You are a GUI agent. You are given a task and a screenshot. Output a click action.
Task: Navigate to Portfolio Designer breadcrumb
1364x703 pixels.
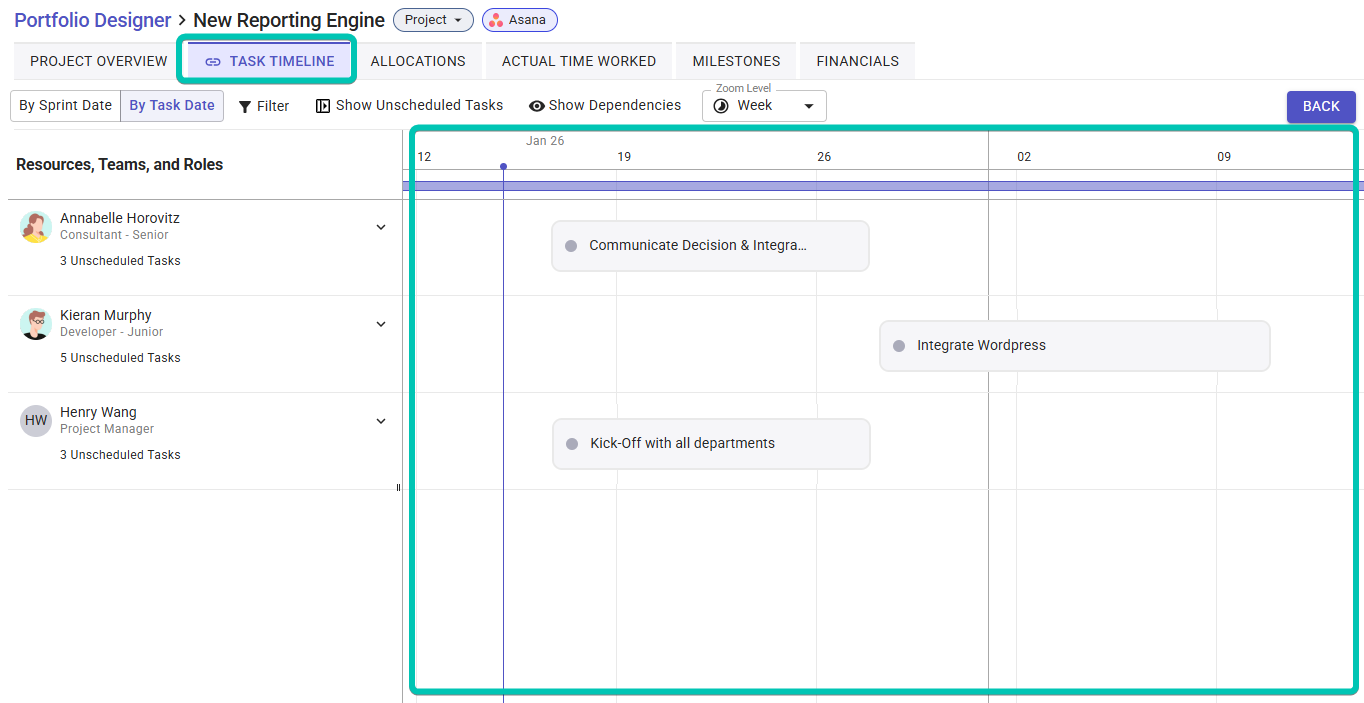92,19
